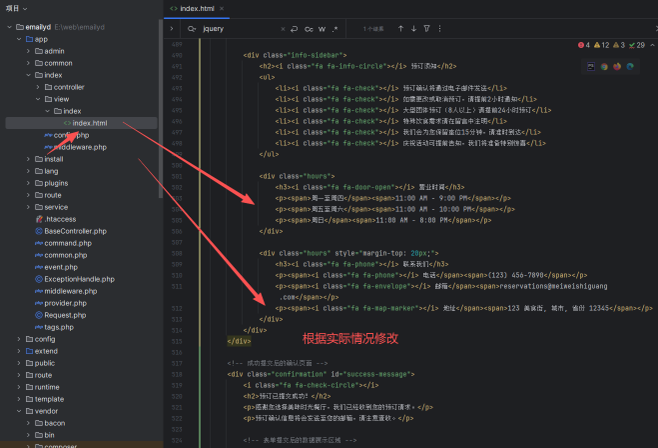Click the search history magnifier icon
Image resolution: width=658 pixels, height=448 pixels.
[191, 29]
